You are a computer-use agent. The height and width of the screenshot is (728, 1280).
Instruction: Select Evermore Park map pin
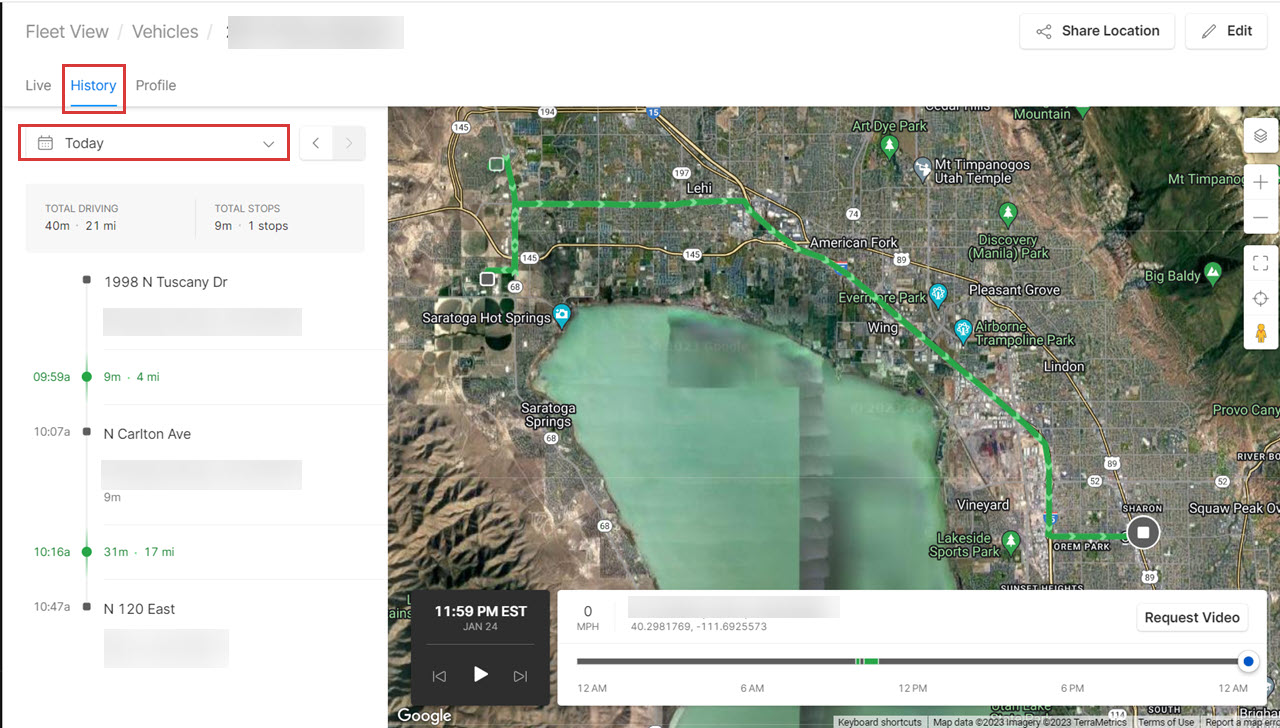938,295
